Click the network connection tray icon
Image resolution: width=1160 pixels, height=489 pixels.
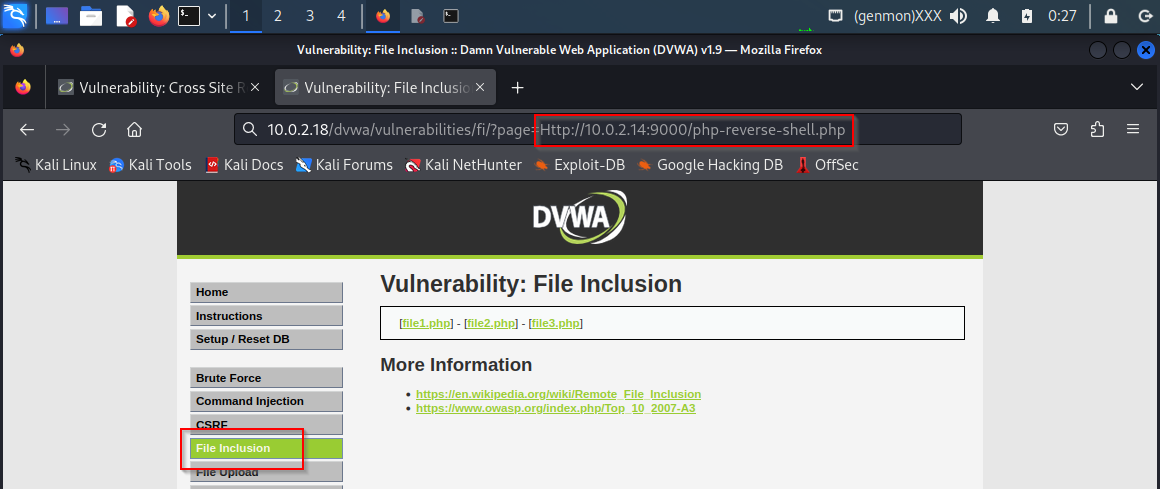pos(836,16)
